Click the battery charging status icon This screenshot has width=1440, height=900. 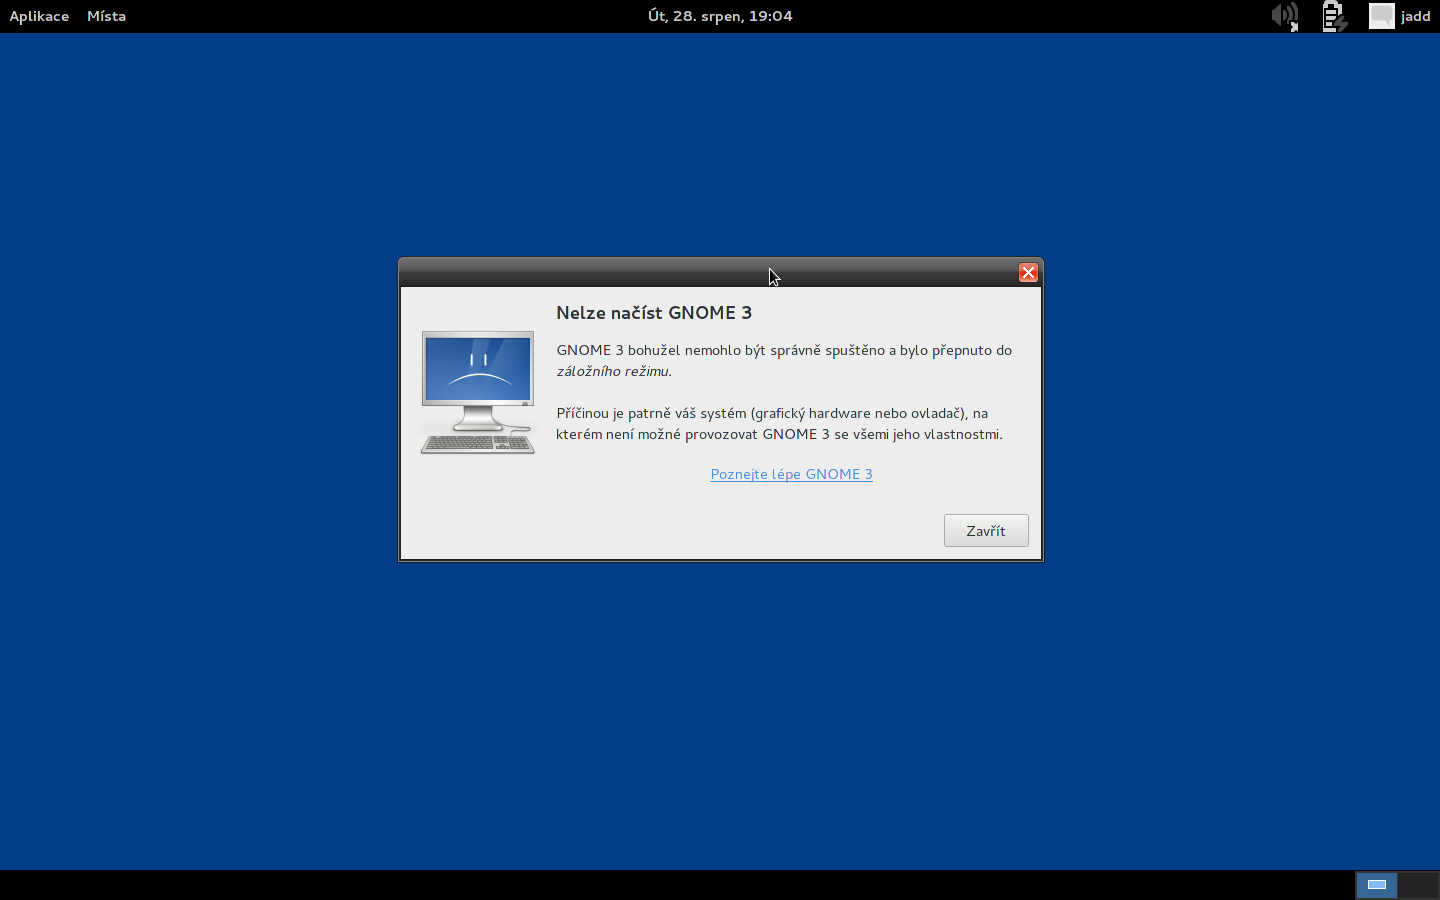tap(1334, 16)
